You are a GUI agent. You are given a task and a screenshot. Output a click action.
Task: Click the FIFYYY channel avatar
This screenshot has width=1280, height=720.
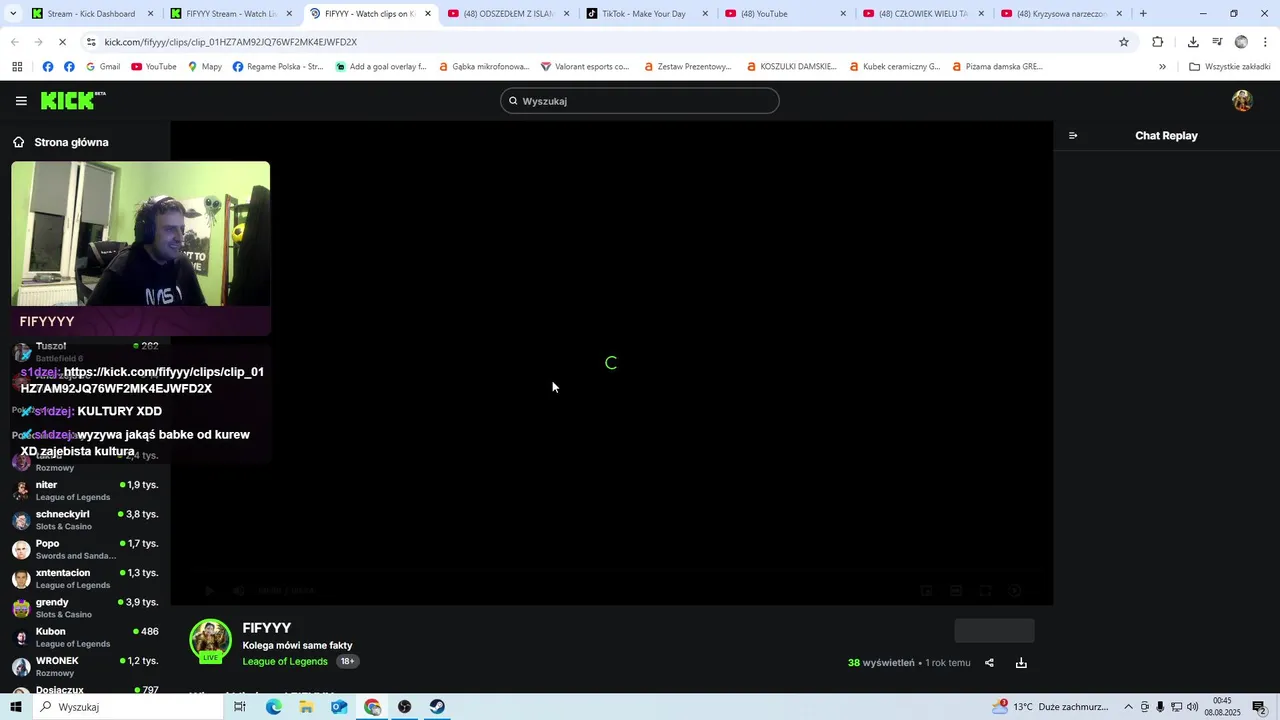pyautogui.click(x=211, y=641)
